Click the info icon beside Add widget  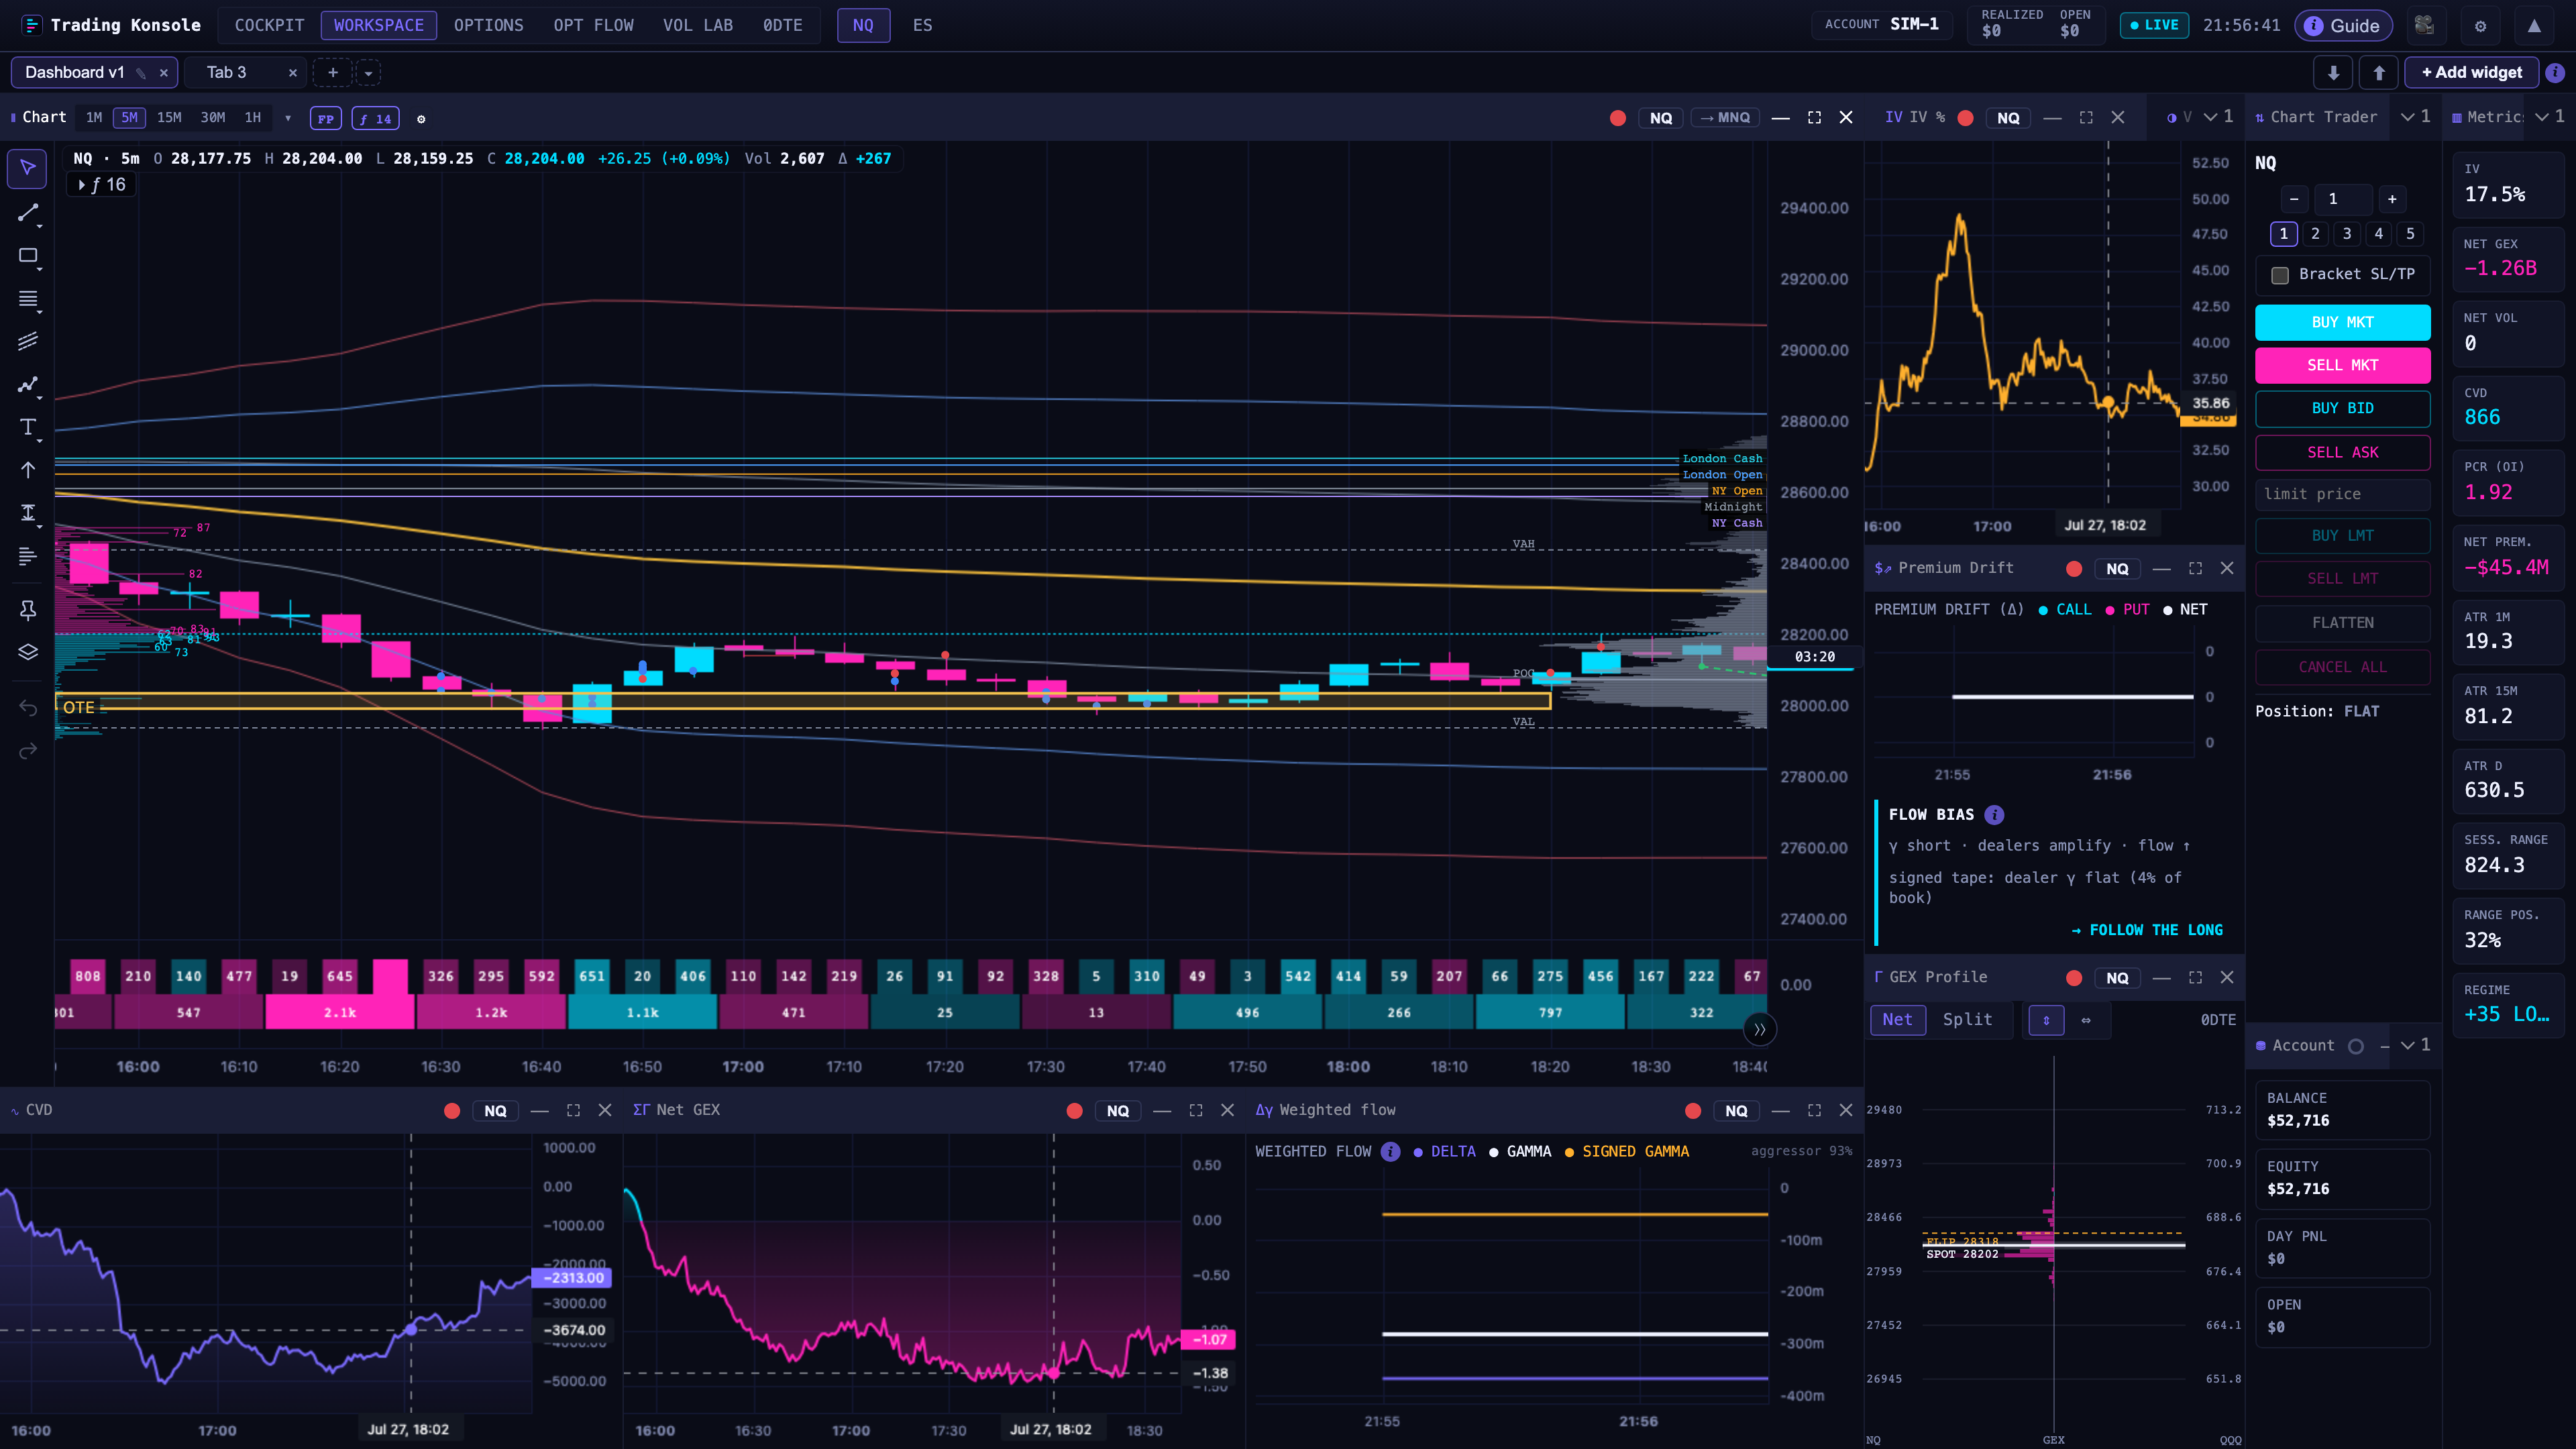pyautogui.click(x=2555, y=72)
